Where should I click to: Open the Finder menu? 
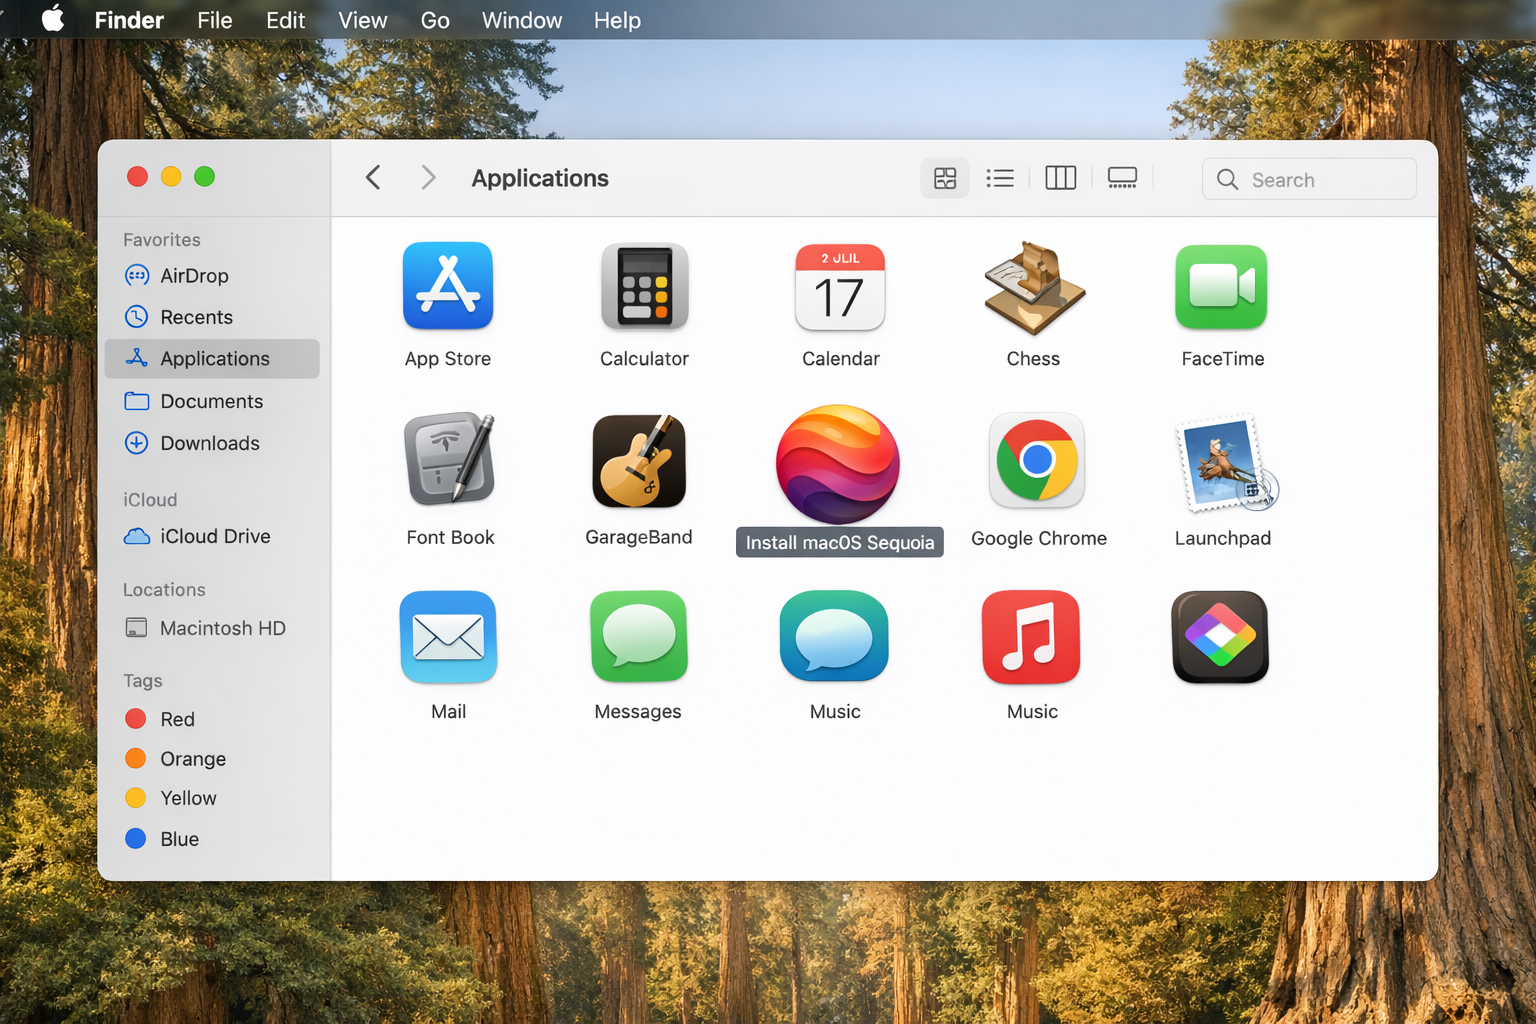(x=129, y=20)
